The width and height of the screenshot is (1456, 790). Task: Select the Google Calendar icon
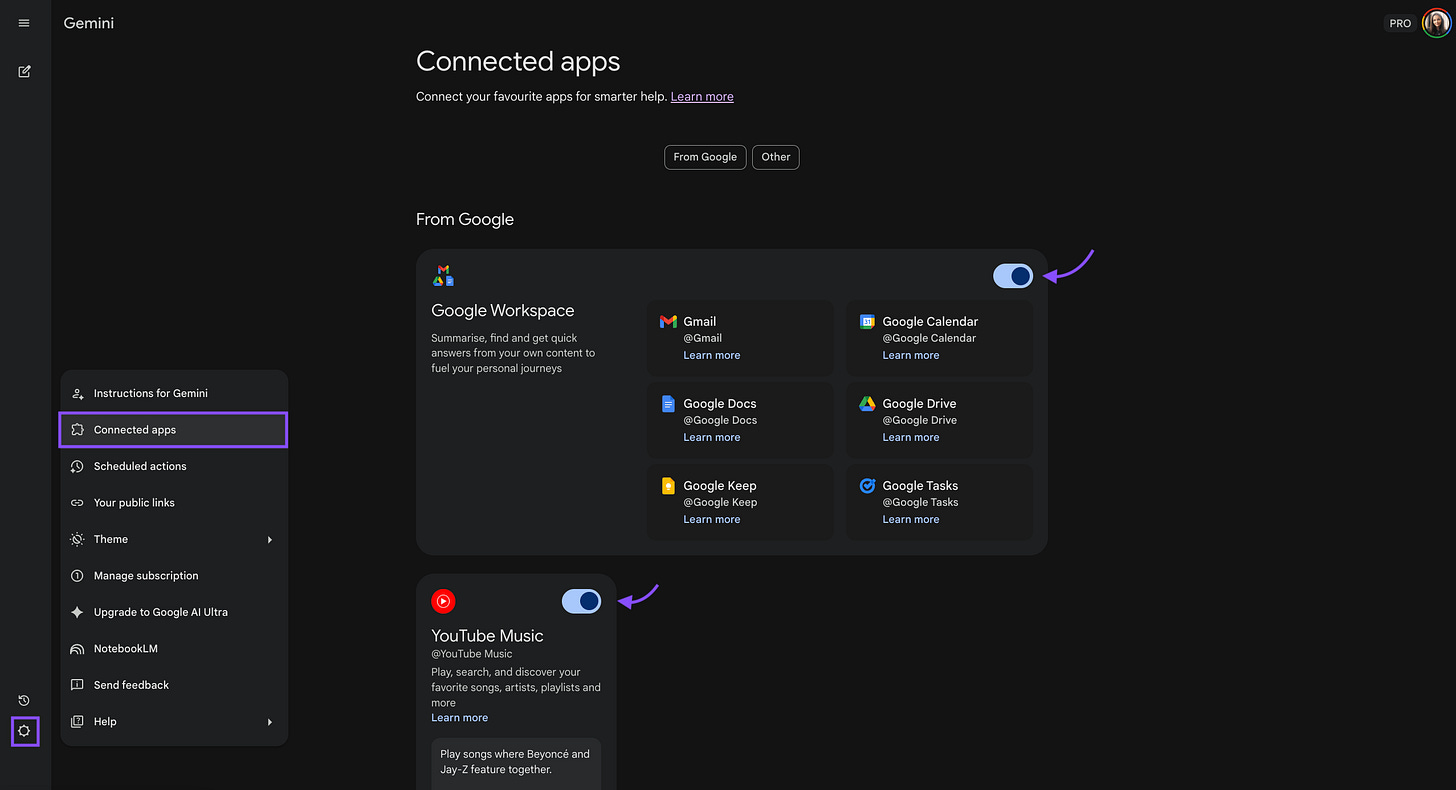click(866, 321)
